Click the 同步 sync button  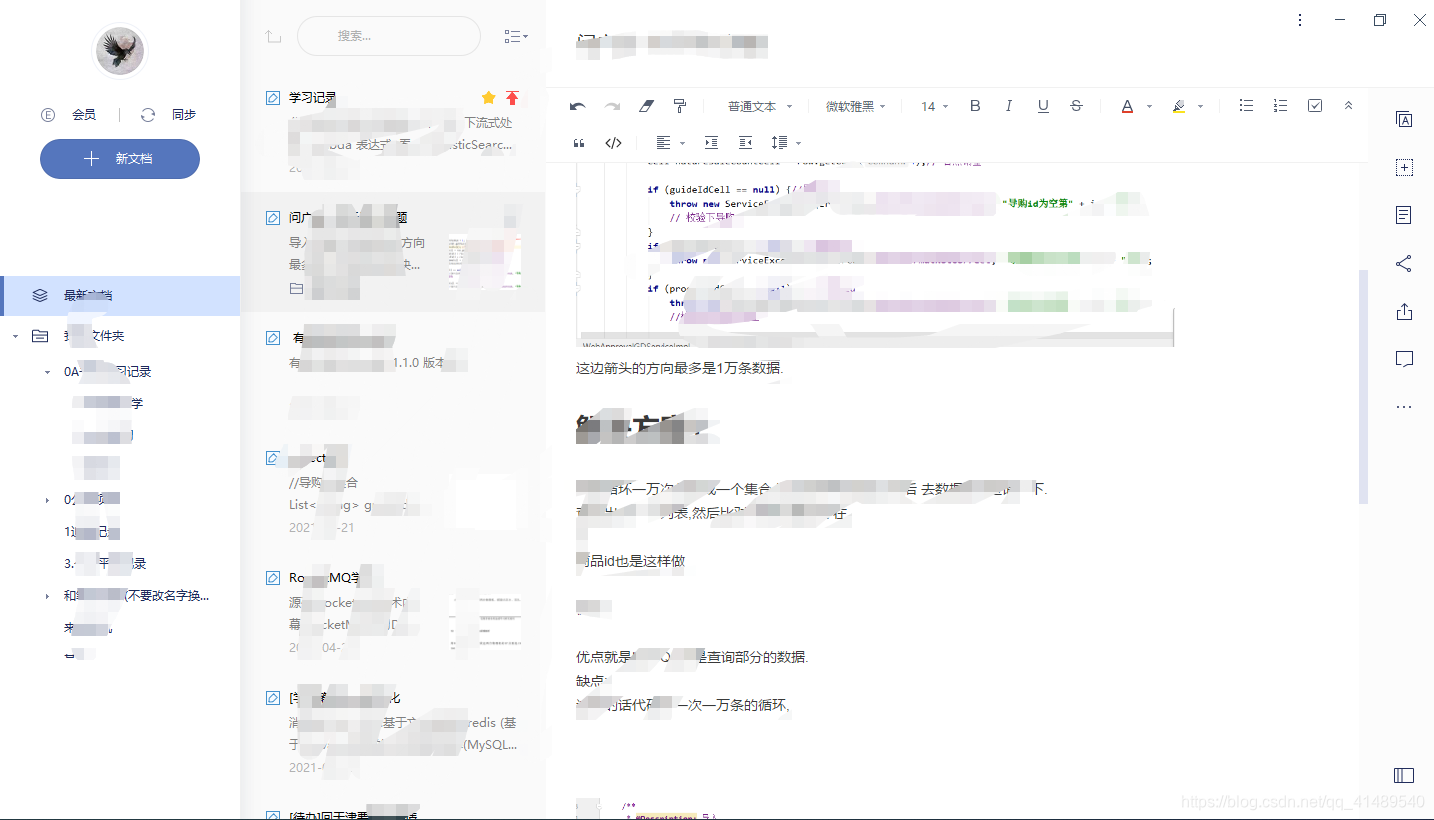click(x=168, y=115)
